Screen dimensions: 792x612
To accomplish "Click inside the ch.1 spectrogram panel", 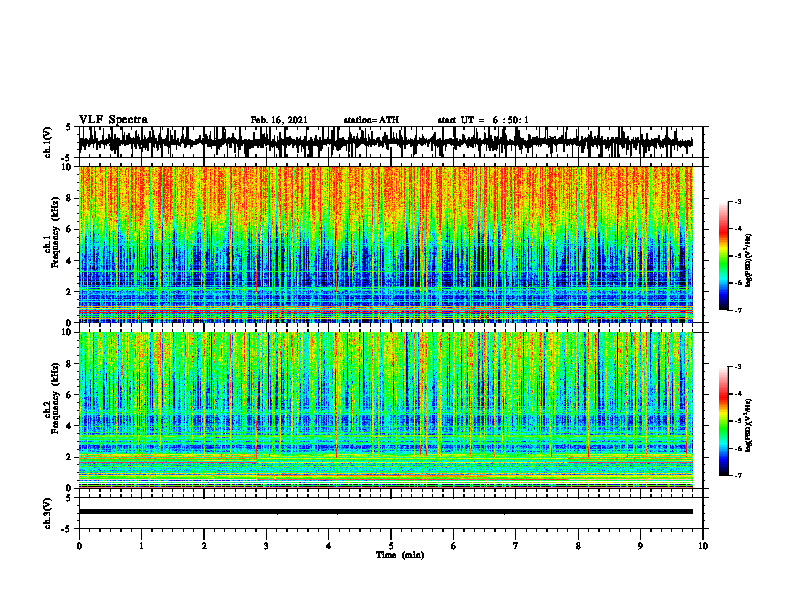I will click(x=385, y=244).
